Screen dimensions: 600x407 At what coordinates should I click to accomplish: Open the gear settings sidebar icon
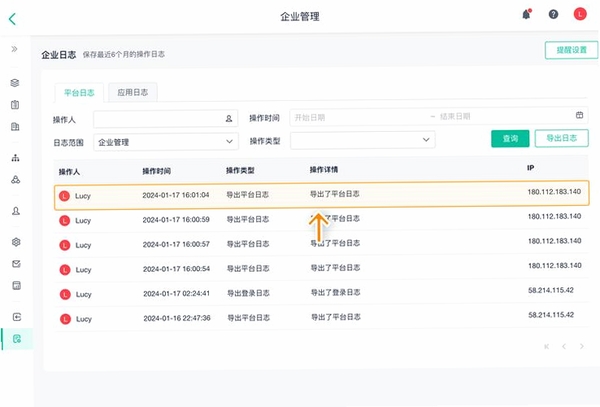(x=16, y=241)
